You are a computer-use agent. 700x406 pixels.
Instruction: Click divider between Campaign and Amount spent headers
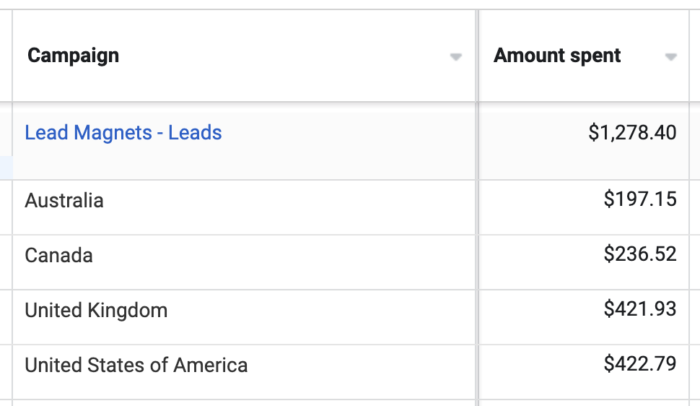(478, 56)
